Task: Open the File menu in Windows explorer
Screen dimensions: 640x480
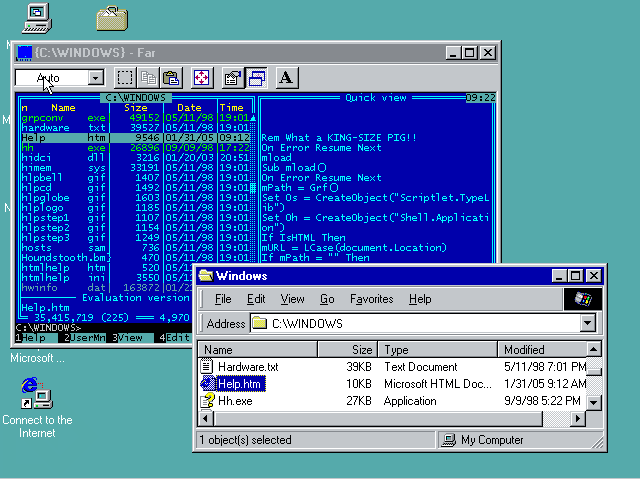Action: coord(223,299)
